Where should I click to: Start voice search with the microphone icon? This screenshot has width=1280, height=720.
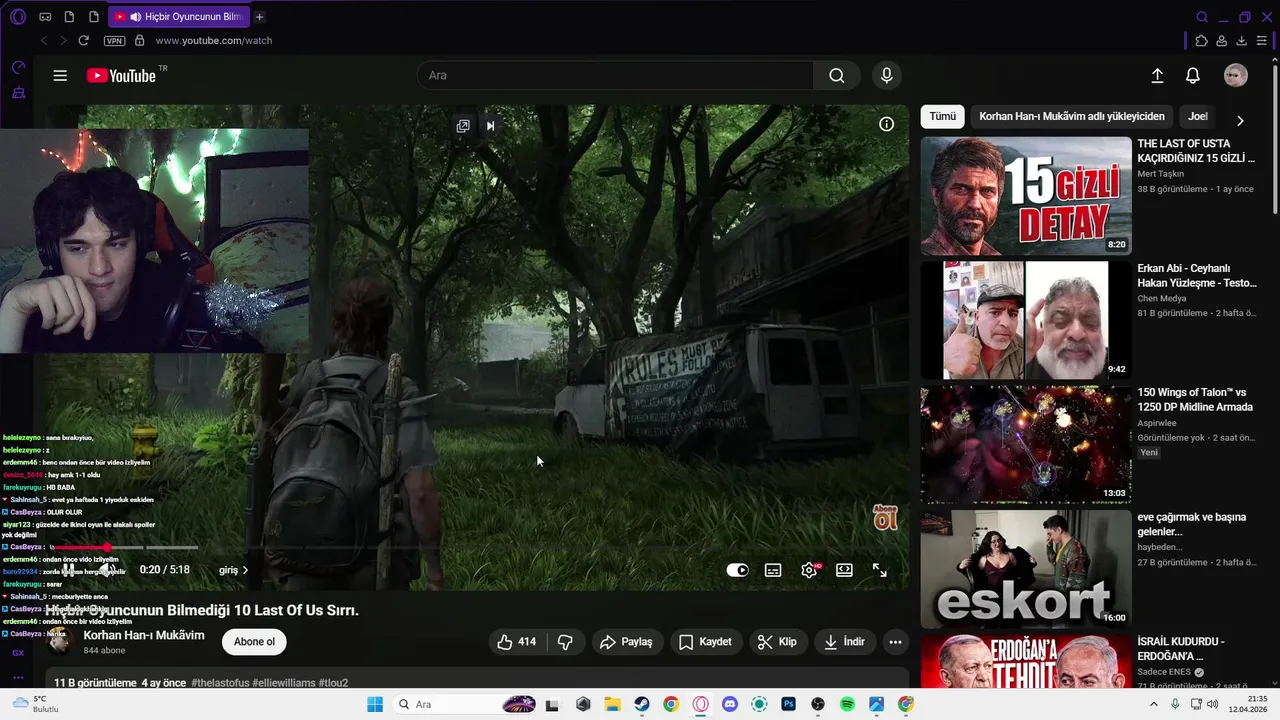click(x=886, y=75)
